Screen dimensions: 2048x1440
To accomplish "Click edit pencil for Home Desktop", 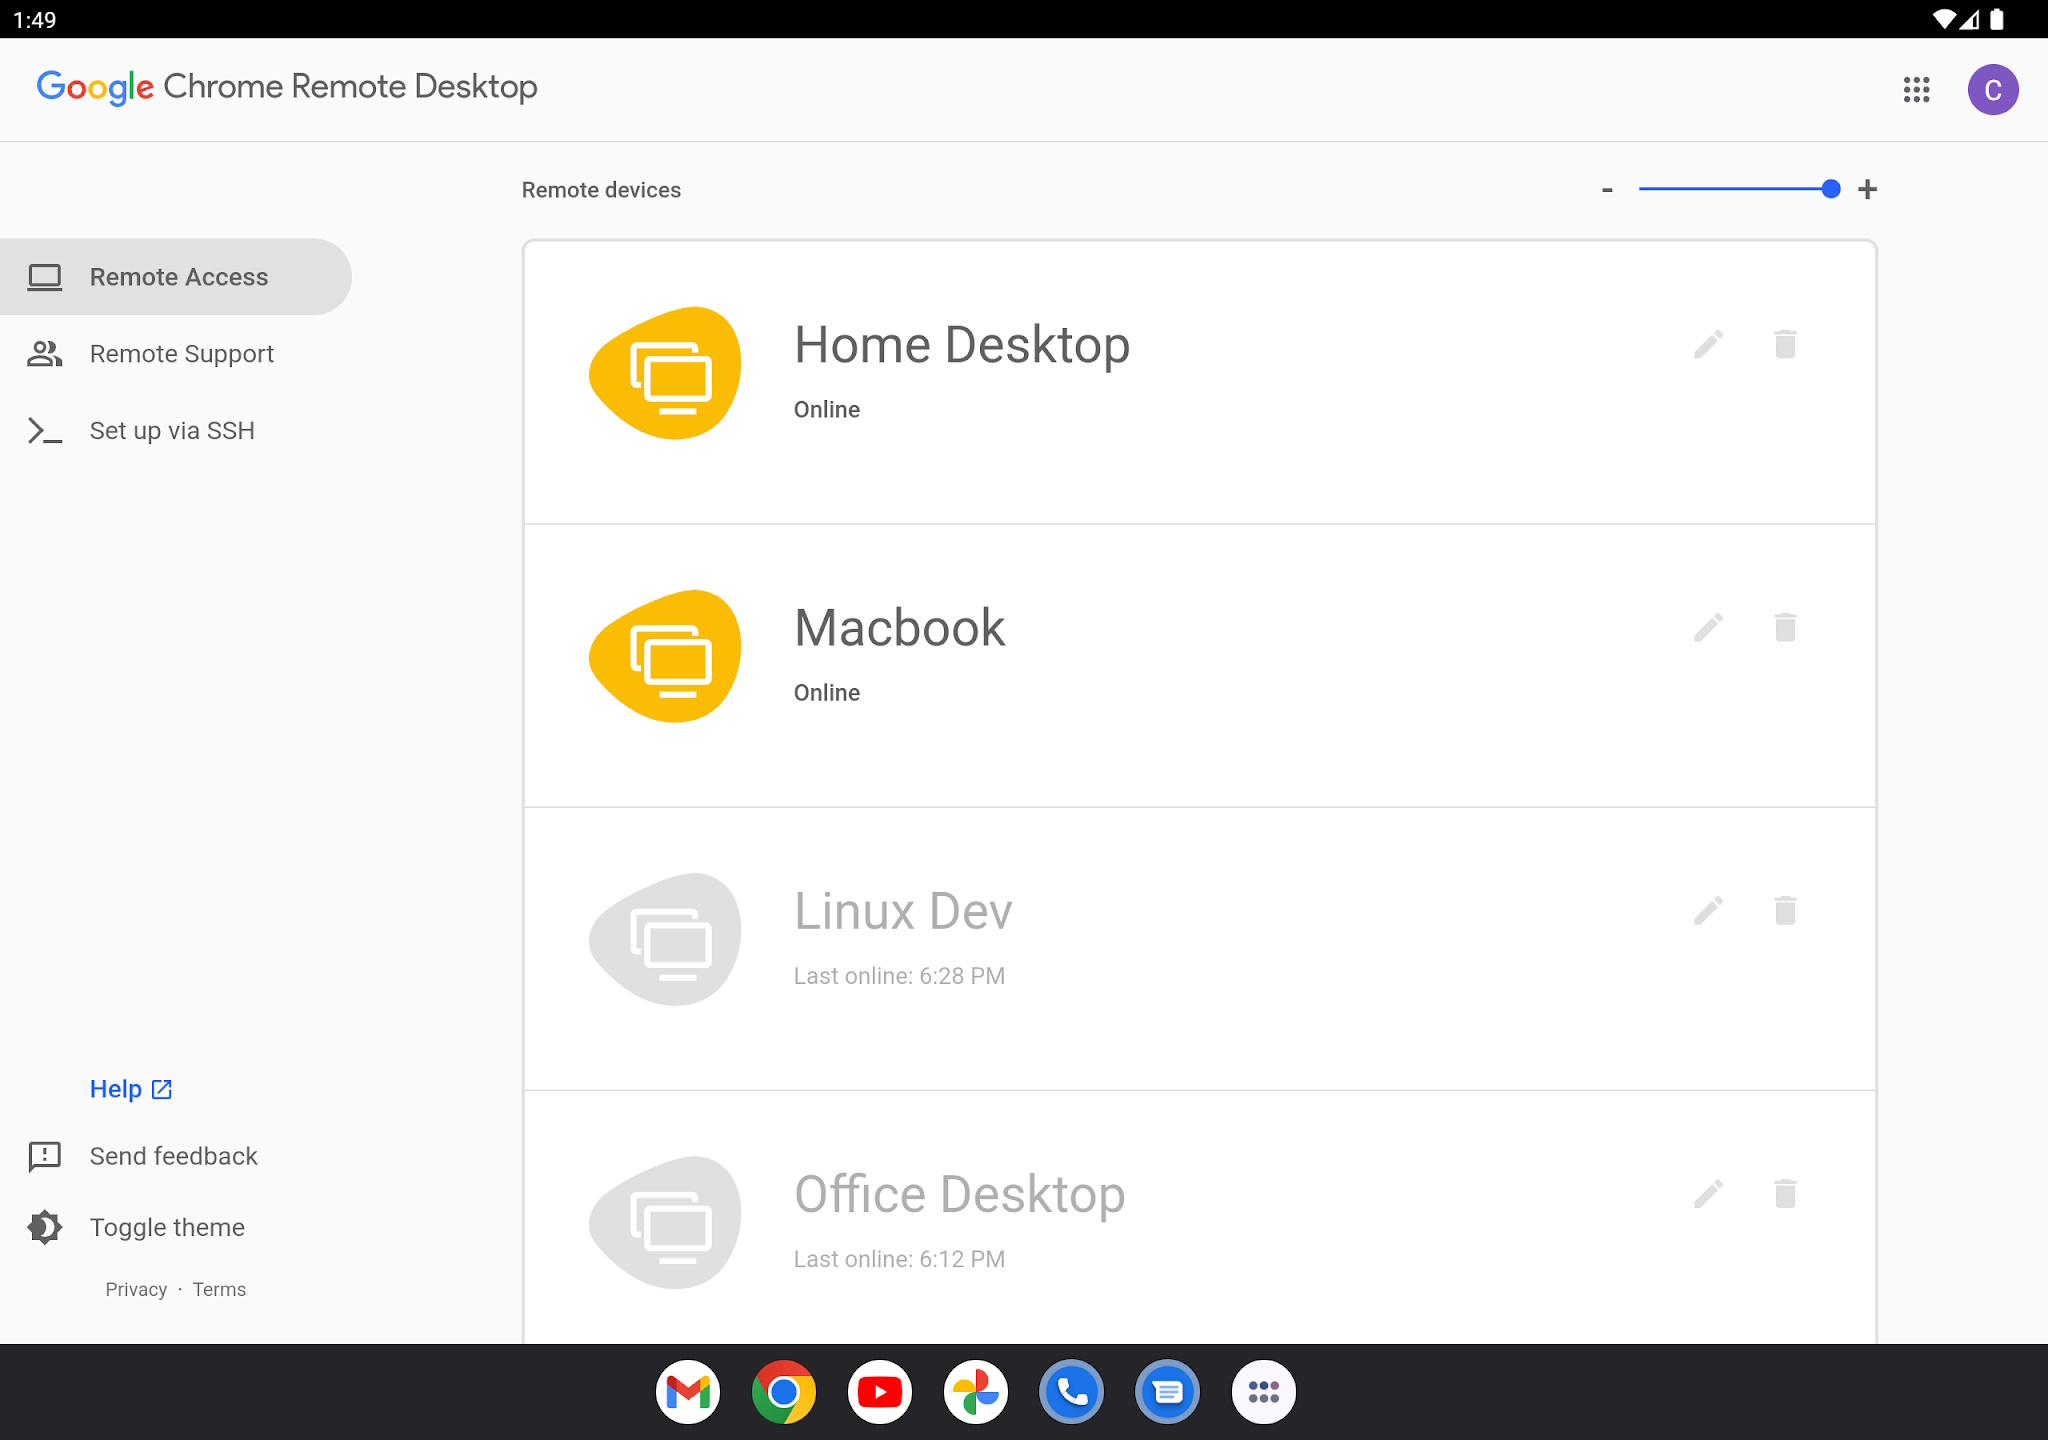I will pos(1708,344).
